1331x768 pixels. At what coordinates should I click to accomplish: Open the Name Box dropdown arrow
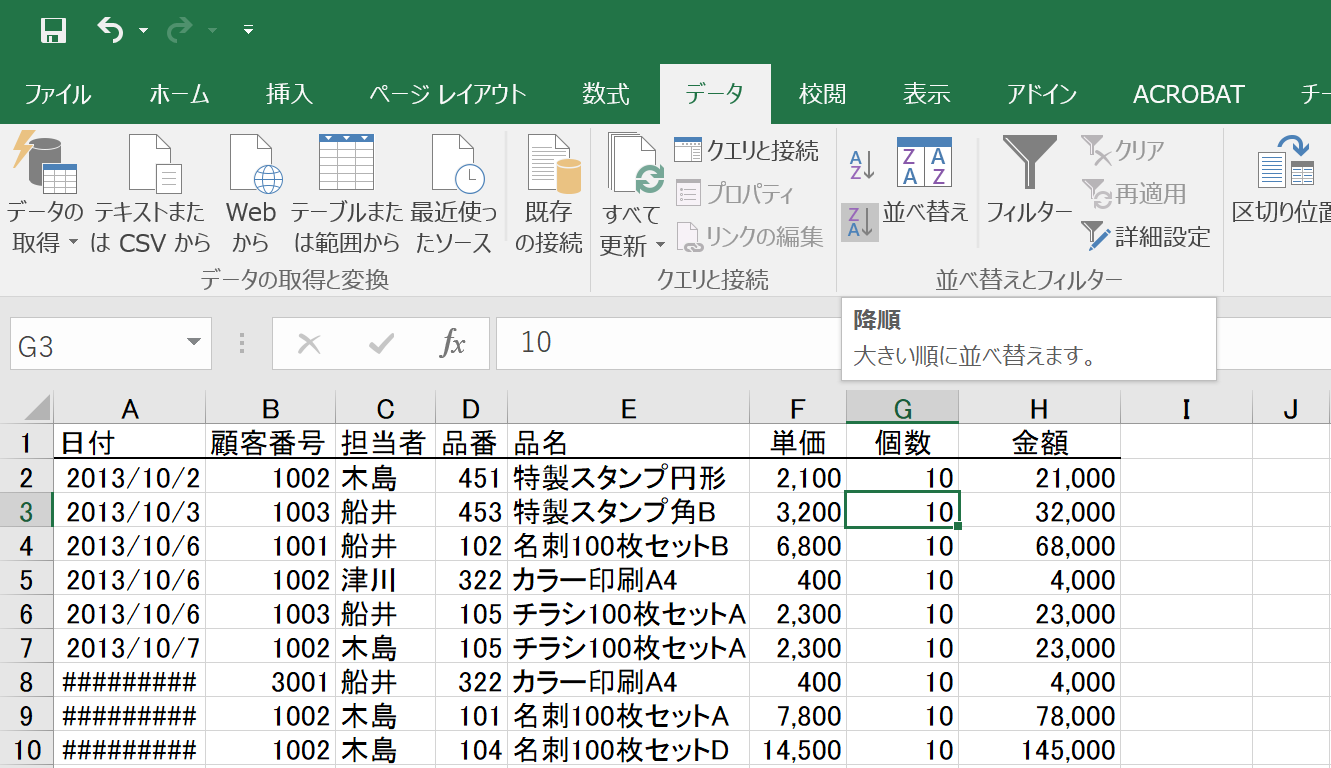click(194, 344)
